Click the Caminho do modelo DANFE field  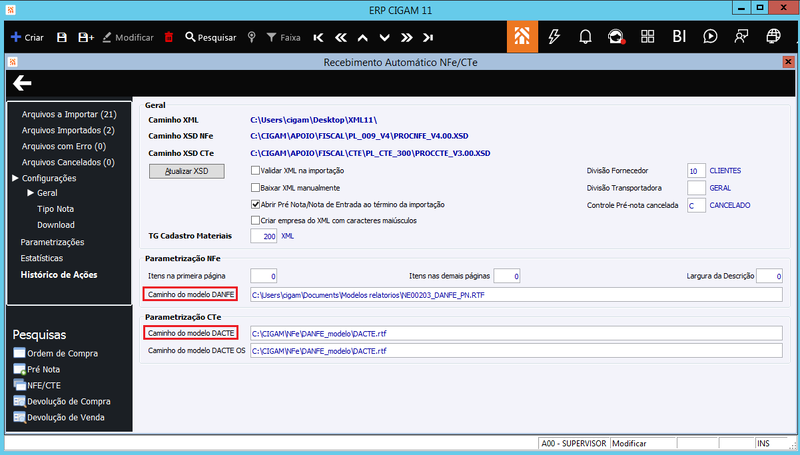coord(516,295)
